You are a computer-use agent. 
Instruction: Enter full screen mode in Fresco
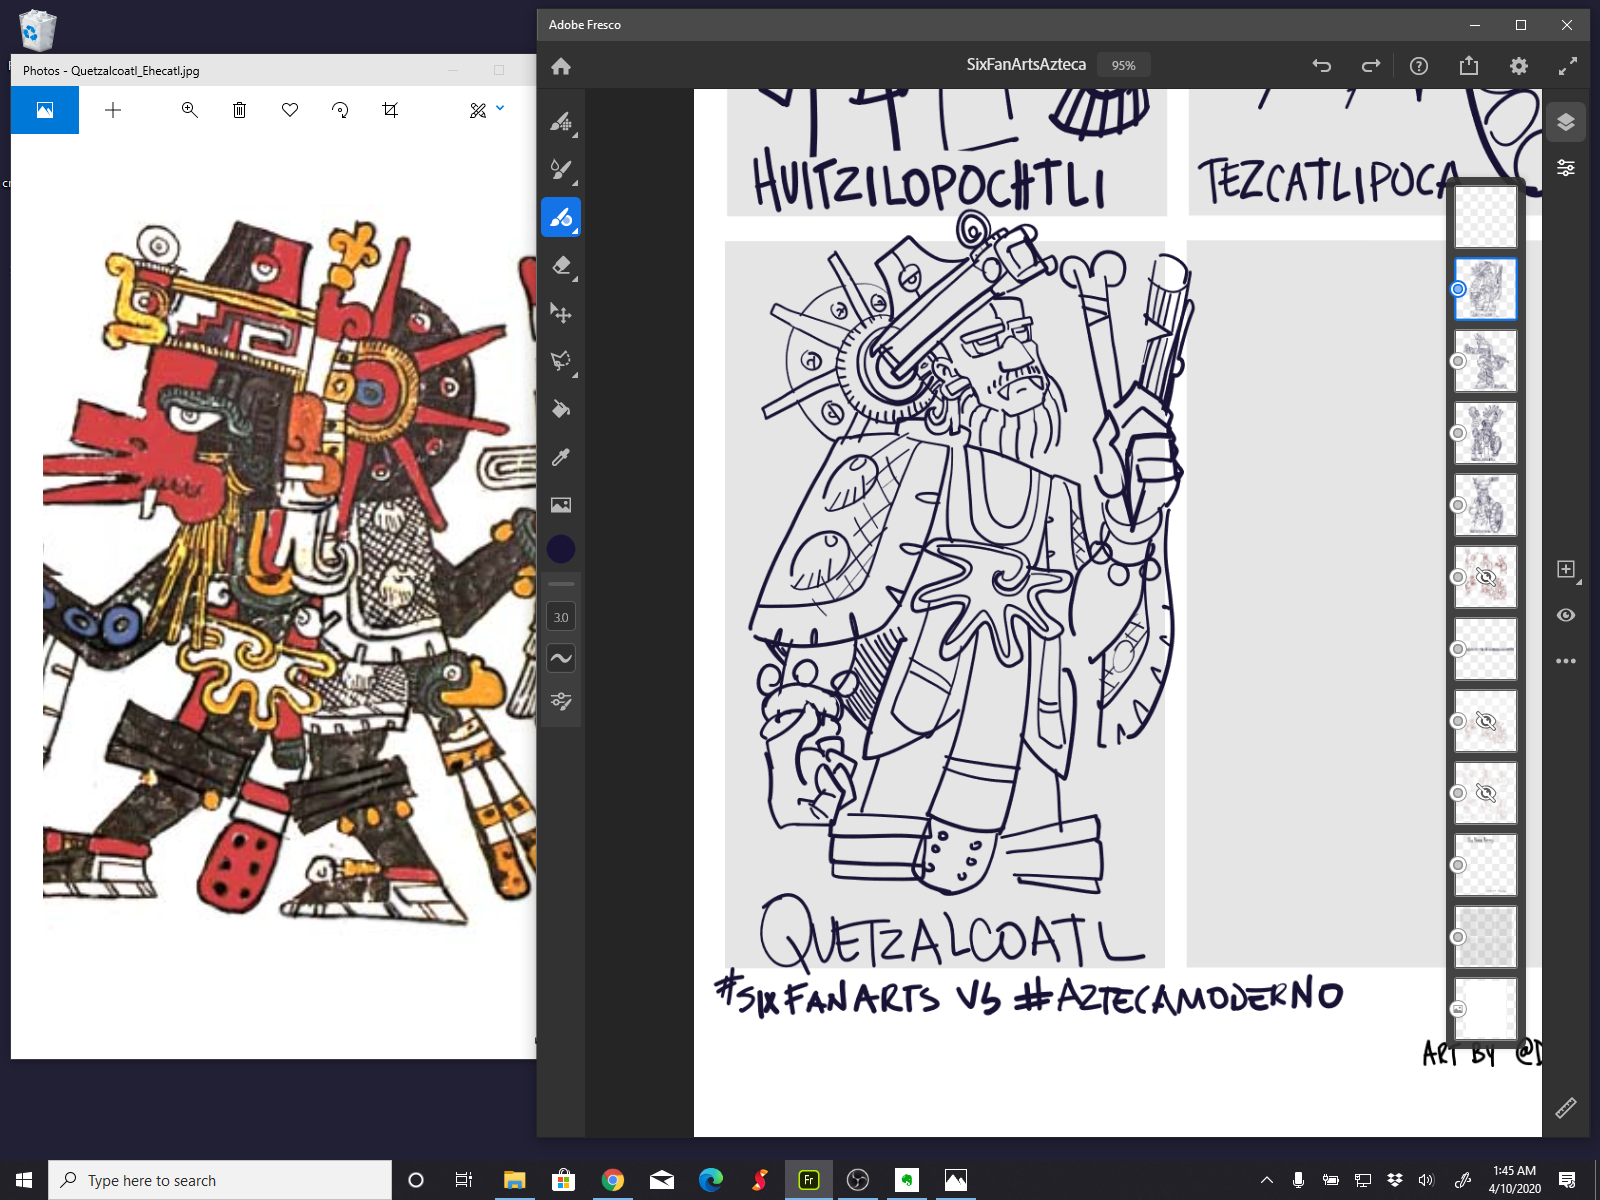coord(1568,66)
